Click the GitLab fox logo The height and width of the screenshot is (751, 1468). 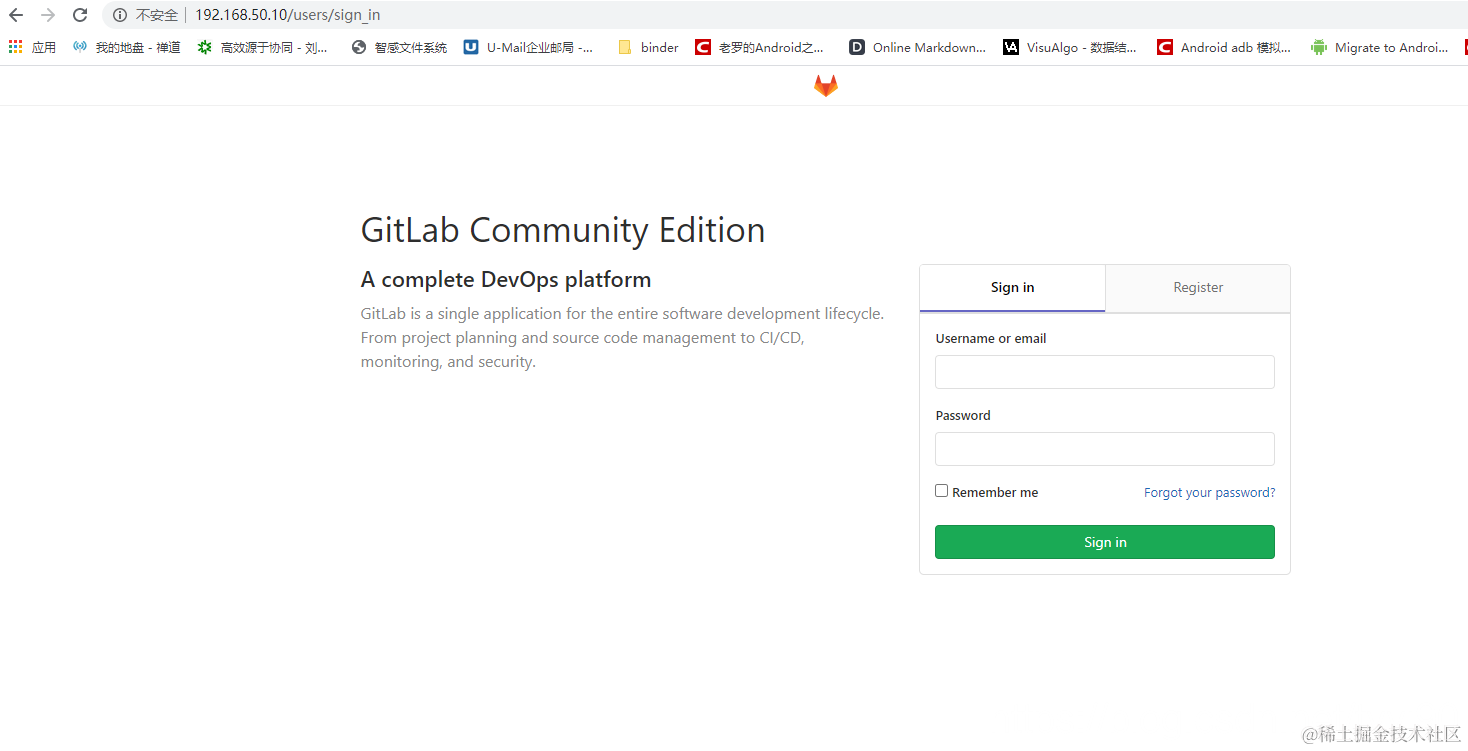(x=825, y=86)
